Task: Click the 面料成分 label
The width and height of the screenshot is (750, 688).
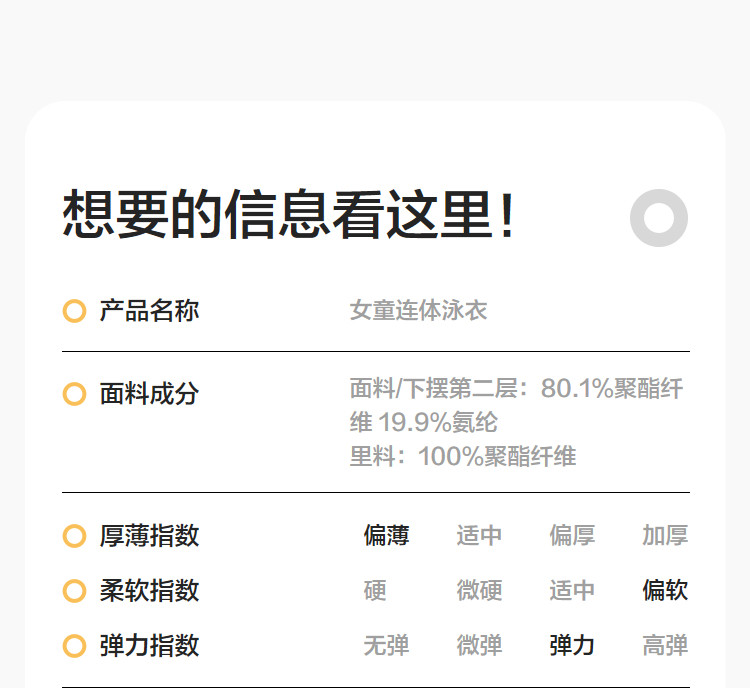Action: click(149, 394)
